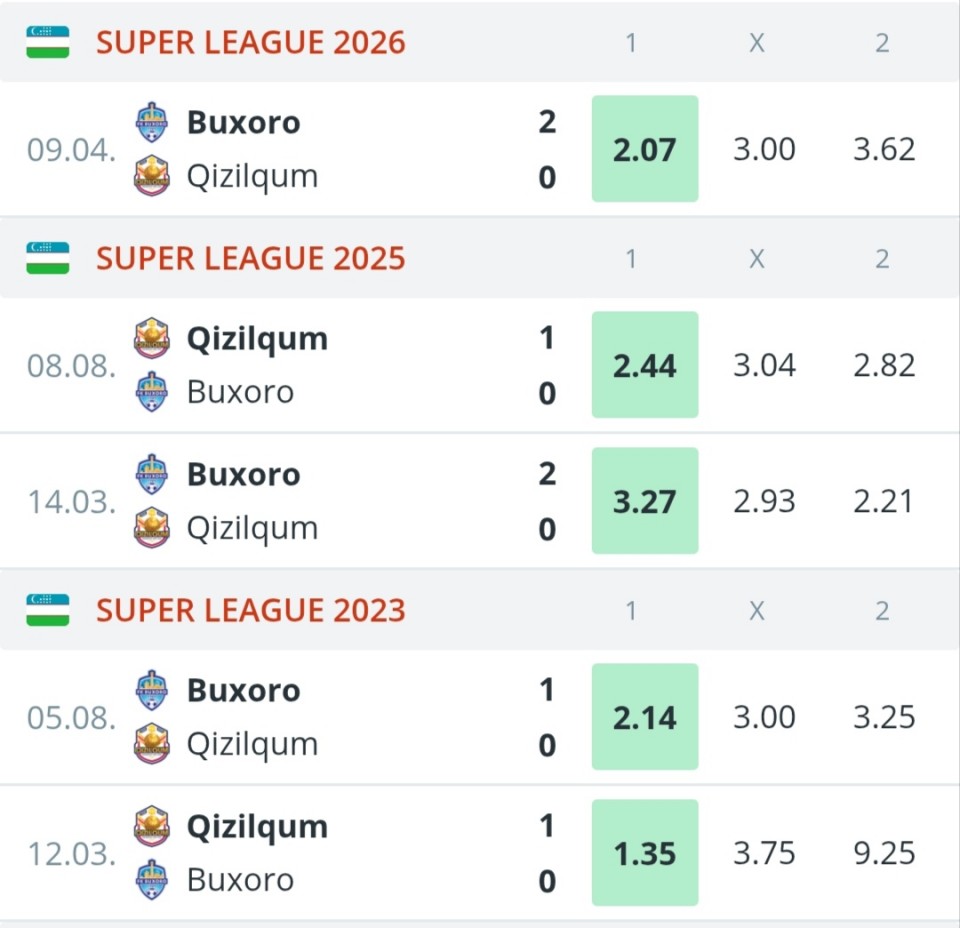Click Buxoro's crest in the 09.04. match
This screenshot has width=960, height=928.
pyautogui.click(x=152, y=122)
